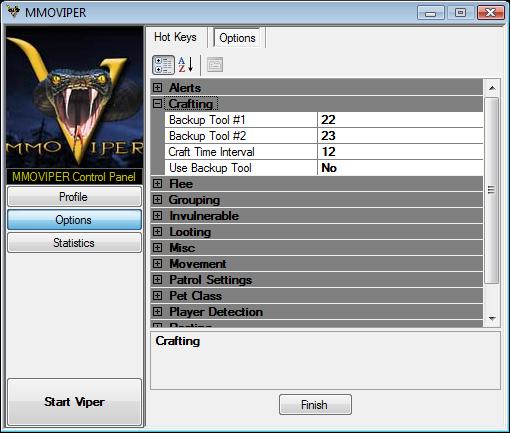Click the Alerts category header text
Image resolution: width=510 pixels, height=433 pixels.
tap(185, 88)
